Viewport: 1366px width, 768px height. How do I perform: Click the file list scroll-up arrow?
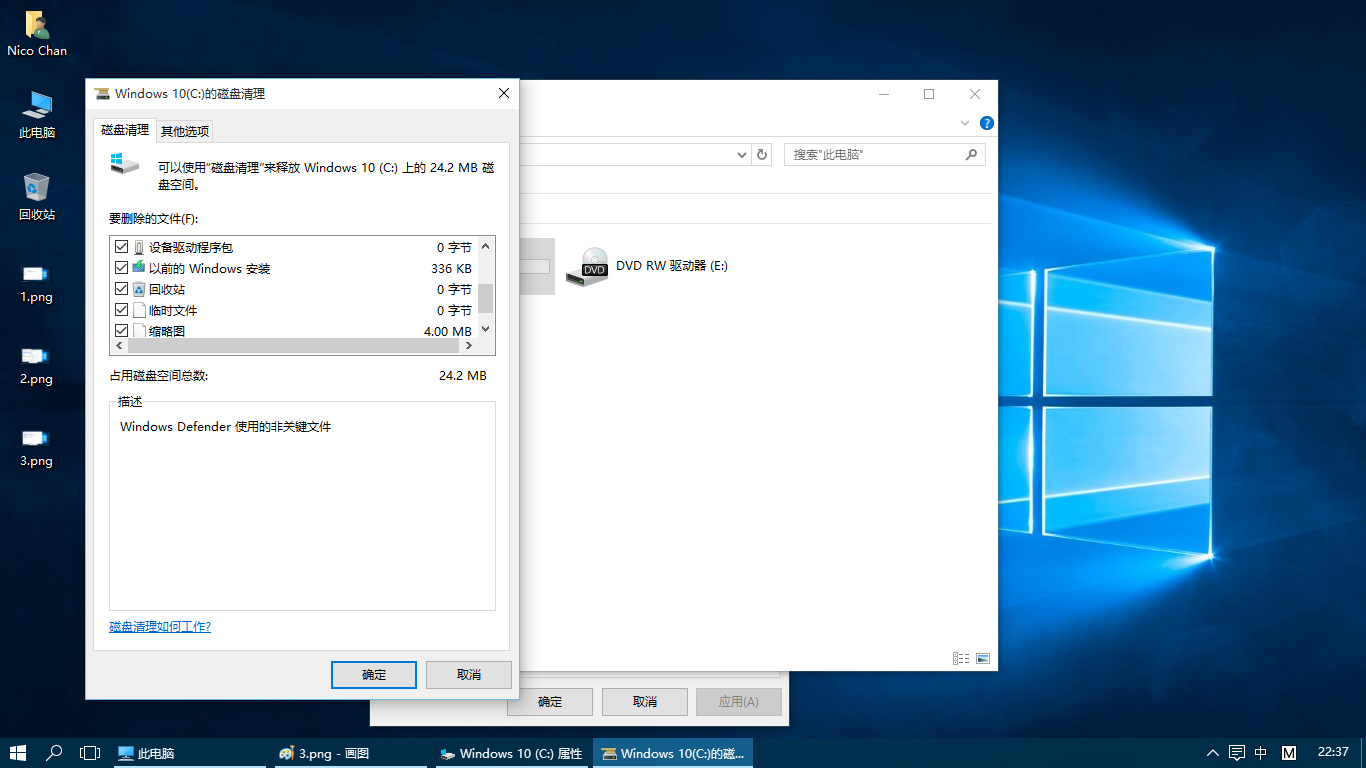(486, 246)
